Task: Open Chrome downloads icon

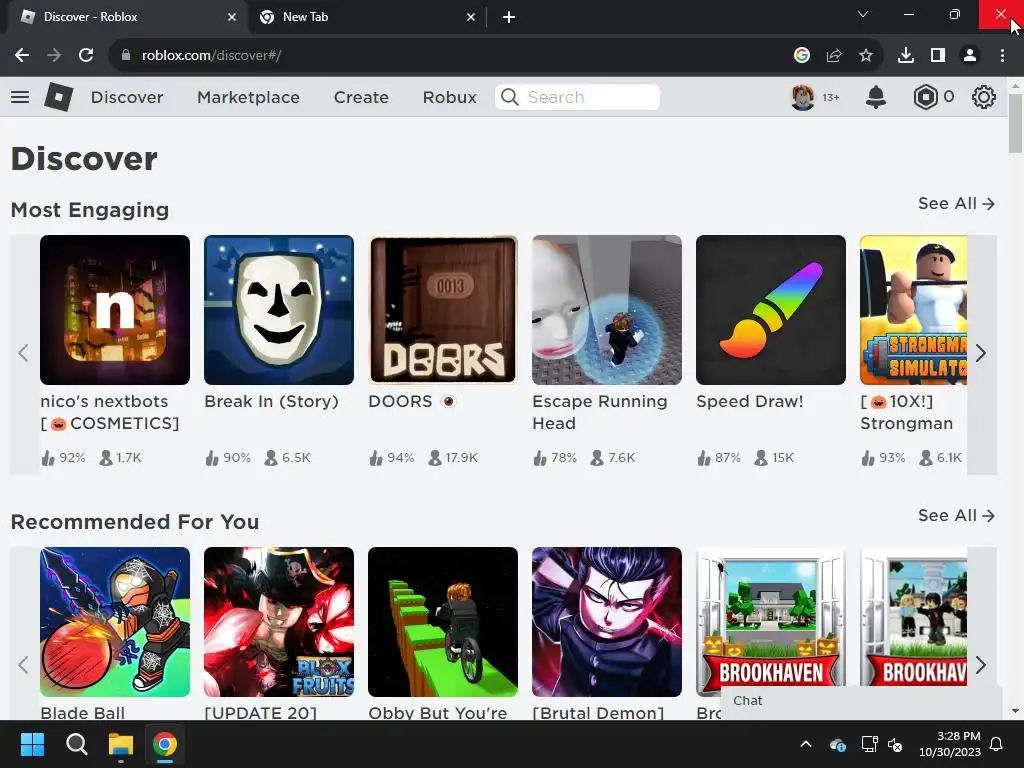Action: [906, 56]
